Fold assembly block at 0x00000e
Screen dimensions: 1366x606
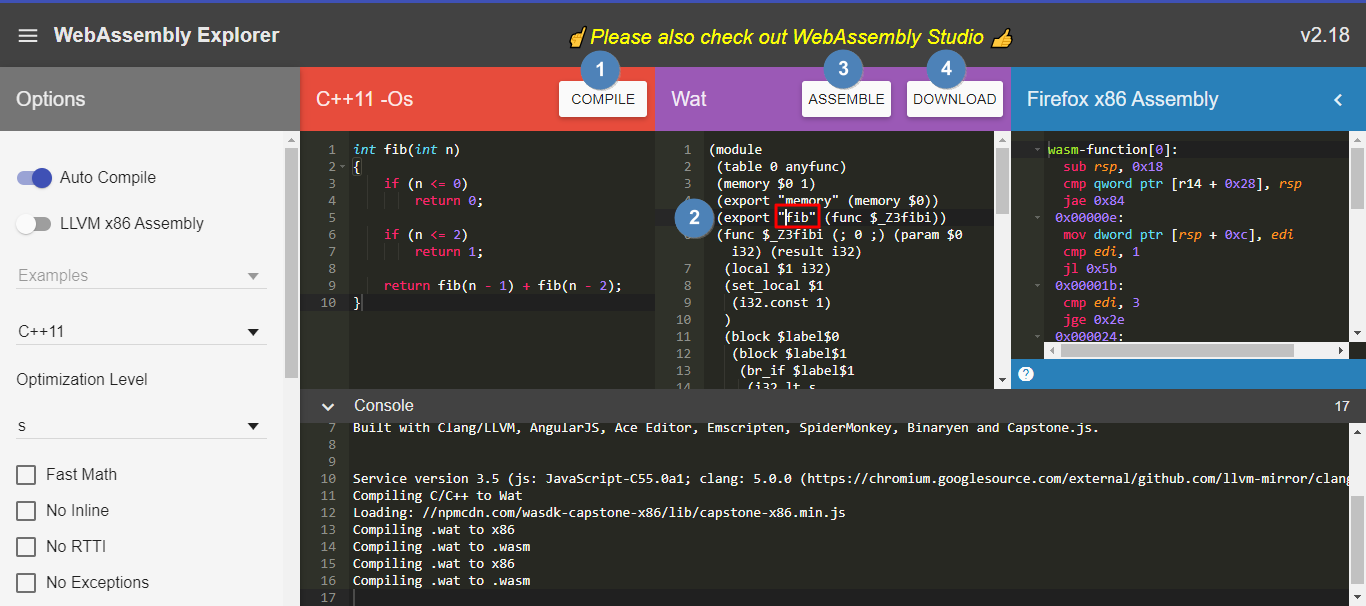coord(1037,217)
